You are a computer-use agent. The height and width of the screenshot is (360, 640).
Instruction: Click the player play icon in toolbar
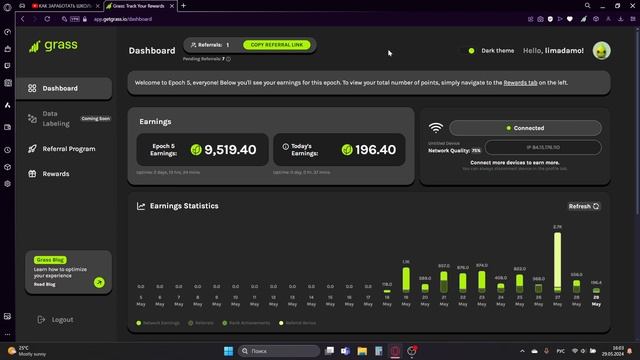pos(560,19)
